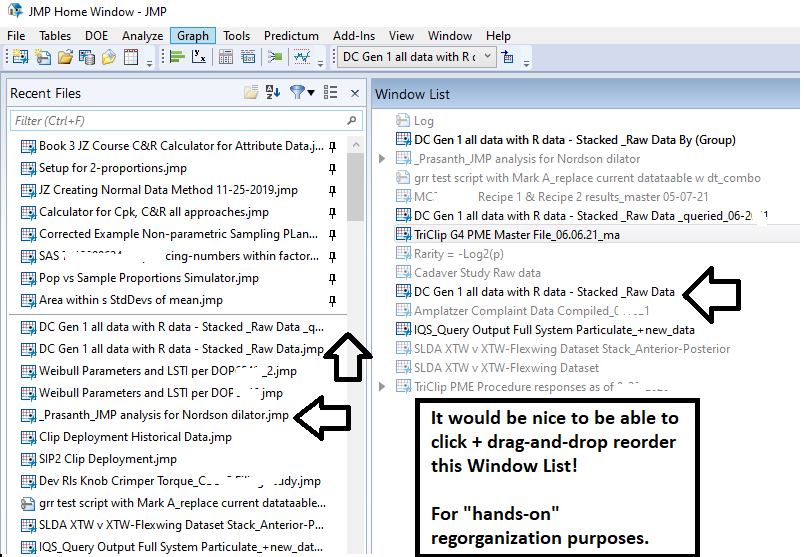Open the Tools menu
The image size is (804, 557).
tap(236, 36)
